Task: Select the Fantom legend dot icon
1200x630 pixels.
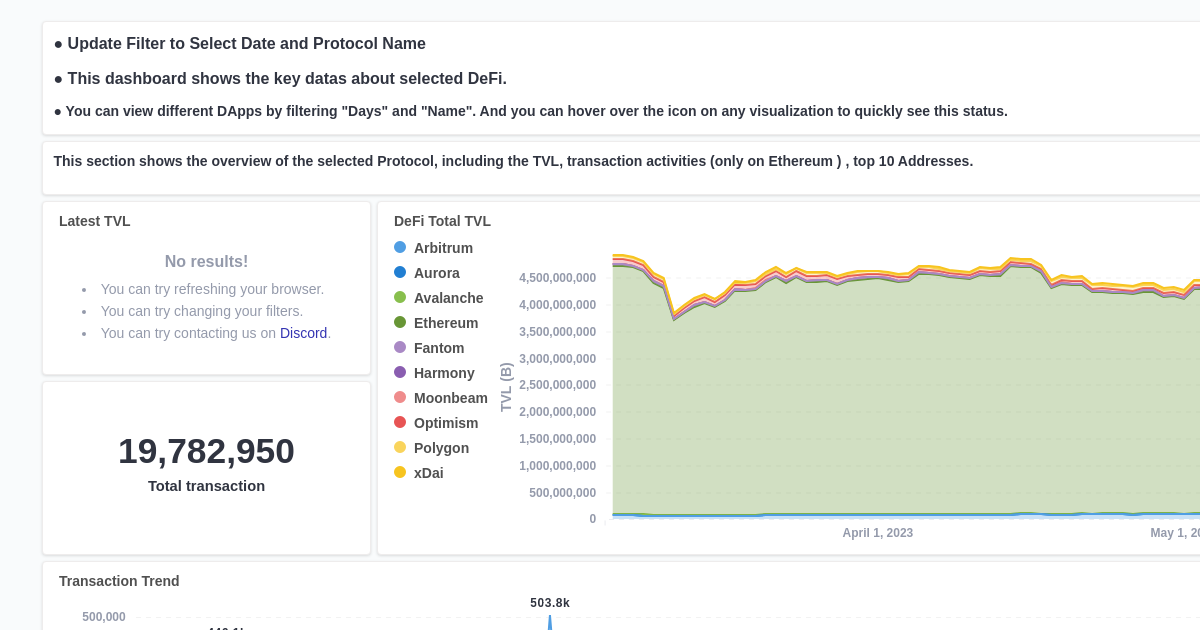Action: tap(401, 347)
